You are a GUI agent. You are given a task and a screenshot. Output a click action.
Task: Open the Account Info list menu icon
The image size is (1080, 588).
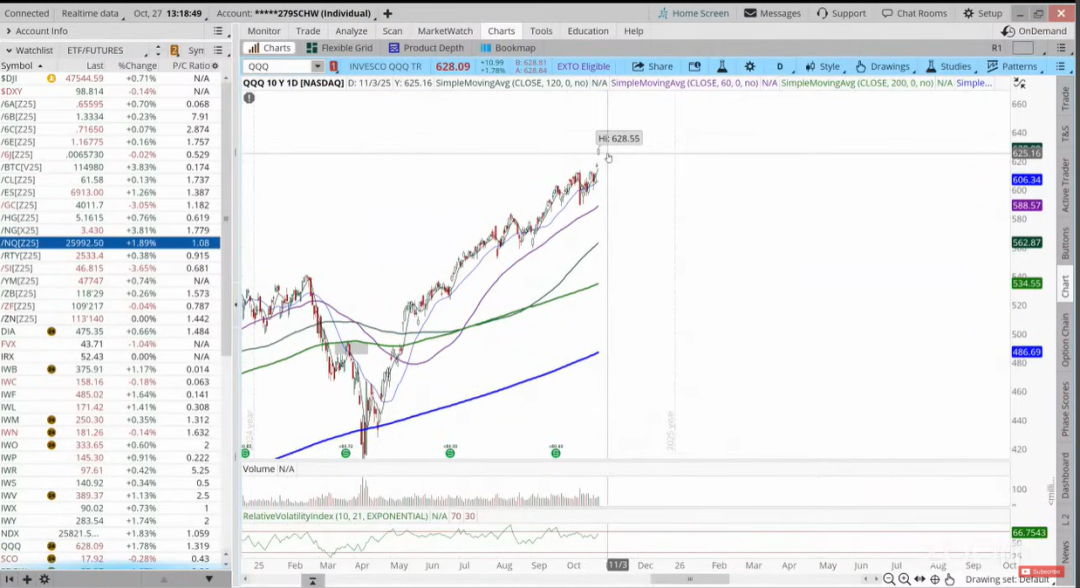(x=218, y=31)
